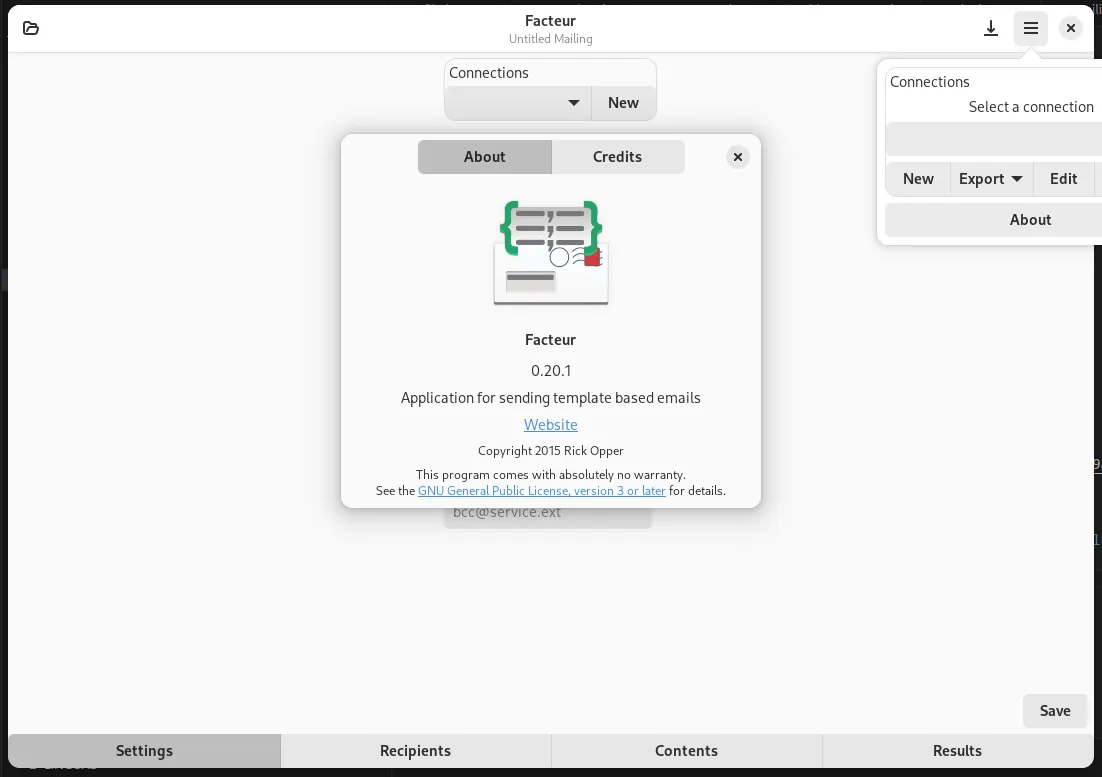Open the Connections dropdown in main window

(518, 103)
